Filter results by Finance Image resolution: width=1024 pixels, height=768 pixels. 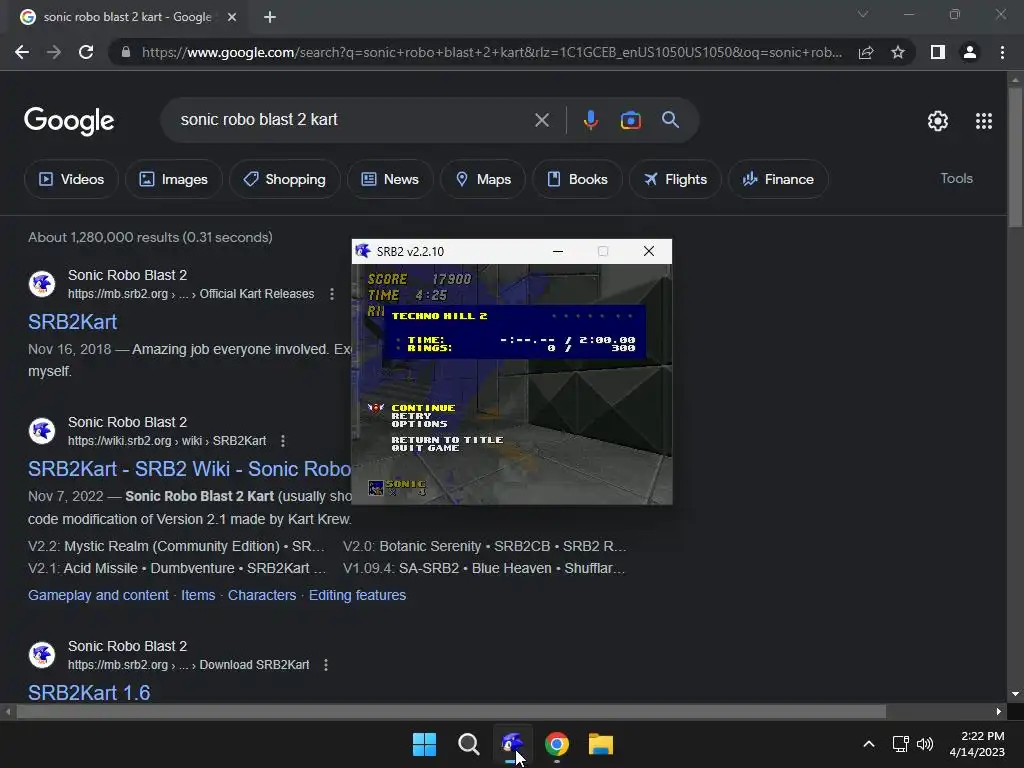pyautogui.click(x=778, y=179)
